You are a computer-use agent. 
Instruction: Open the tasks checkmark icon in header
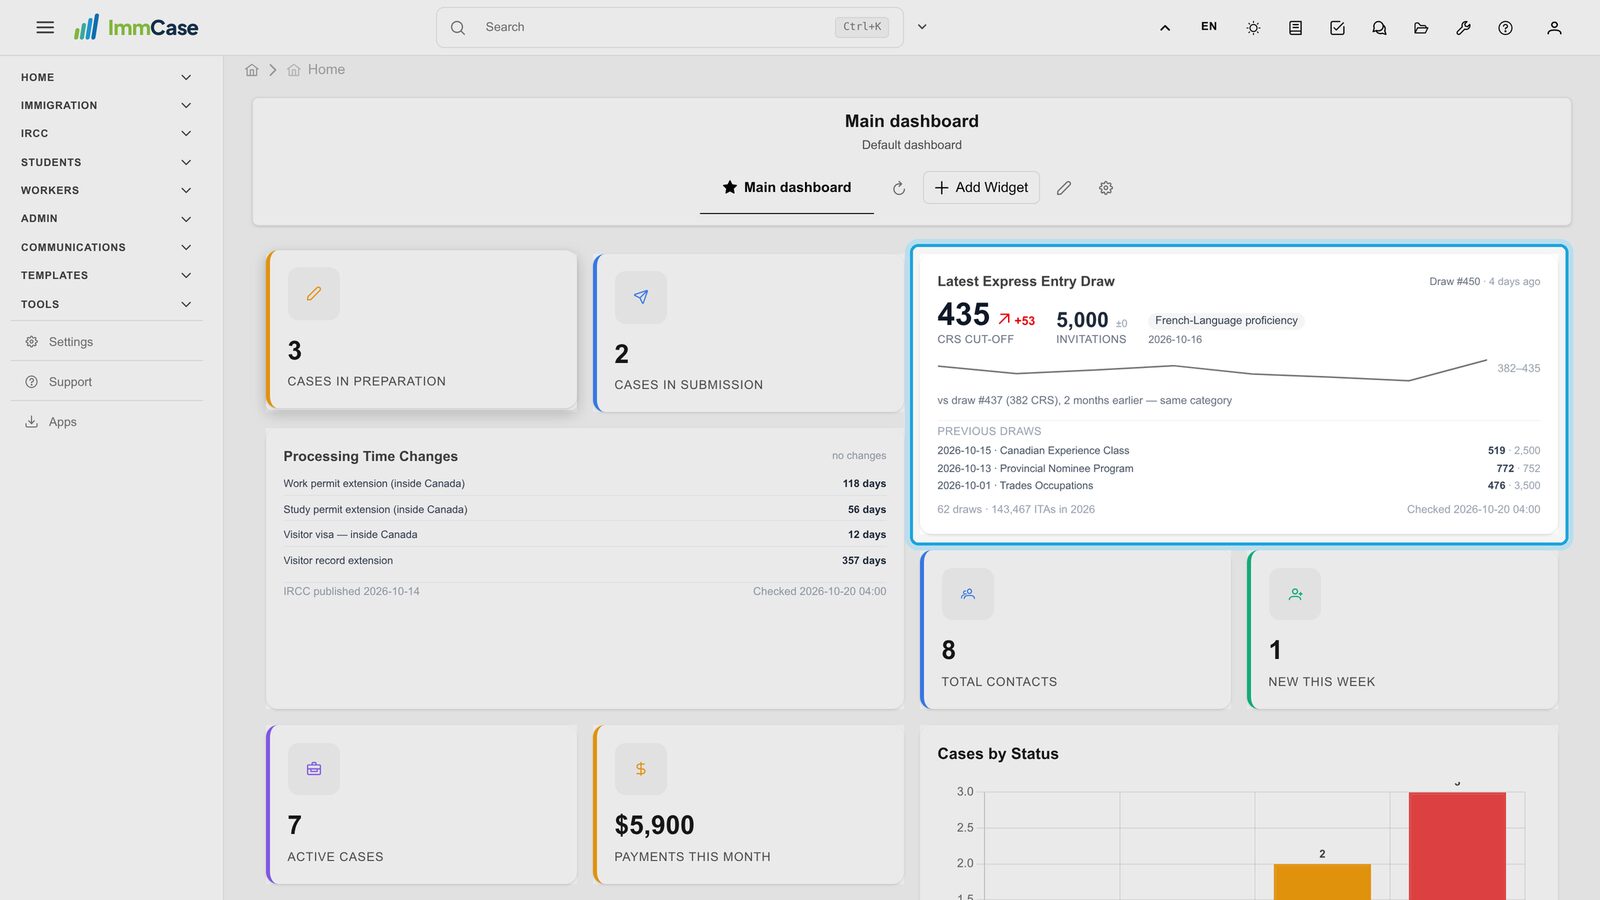(1337, 28)
